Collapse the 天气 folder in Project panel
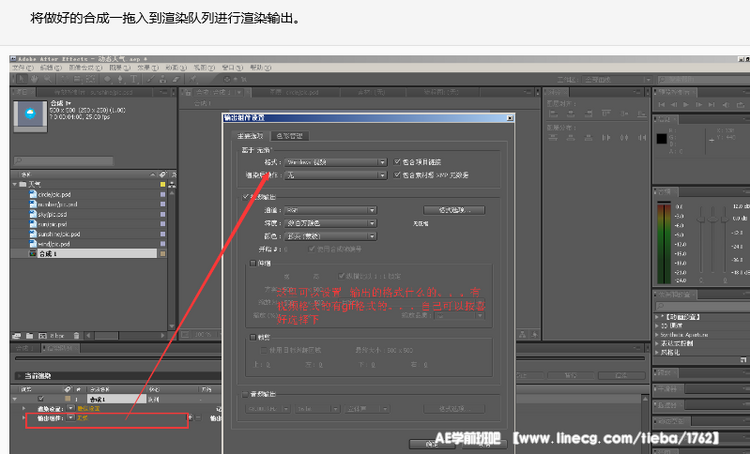The height and width of the screenshot is (454, 750). pyautogui.click(x=15, y=184)
